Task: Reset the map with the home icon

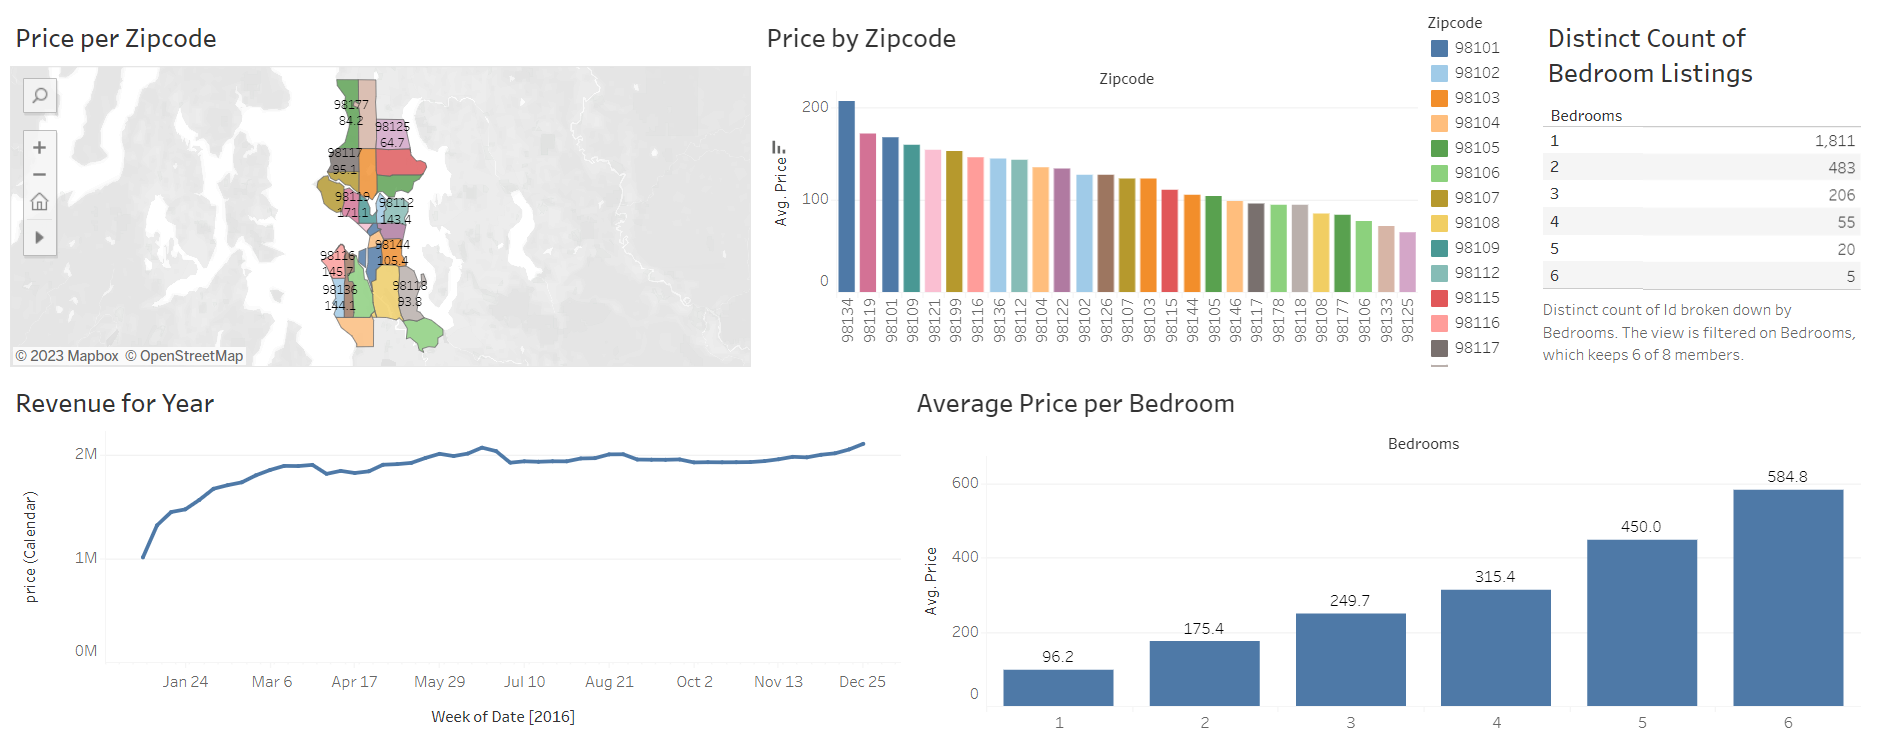Action: pyautogui.click(x=39, y=201)
